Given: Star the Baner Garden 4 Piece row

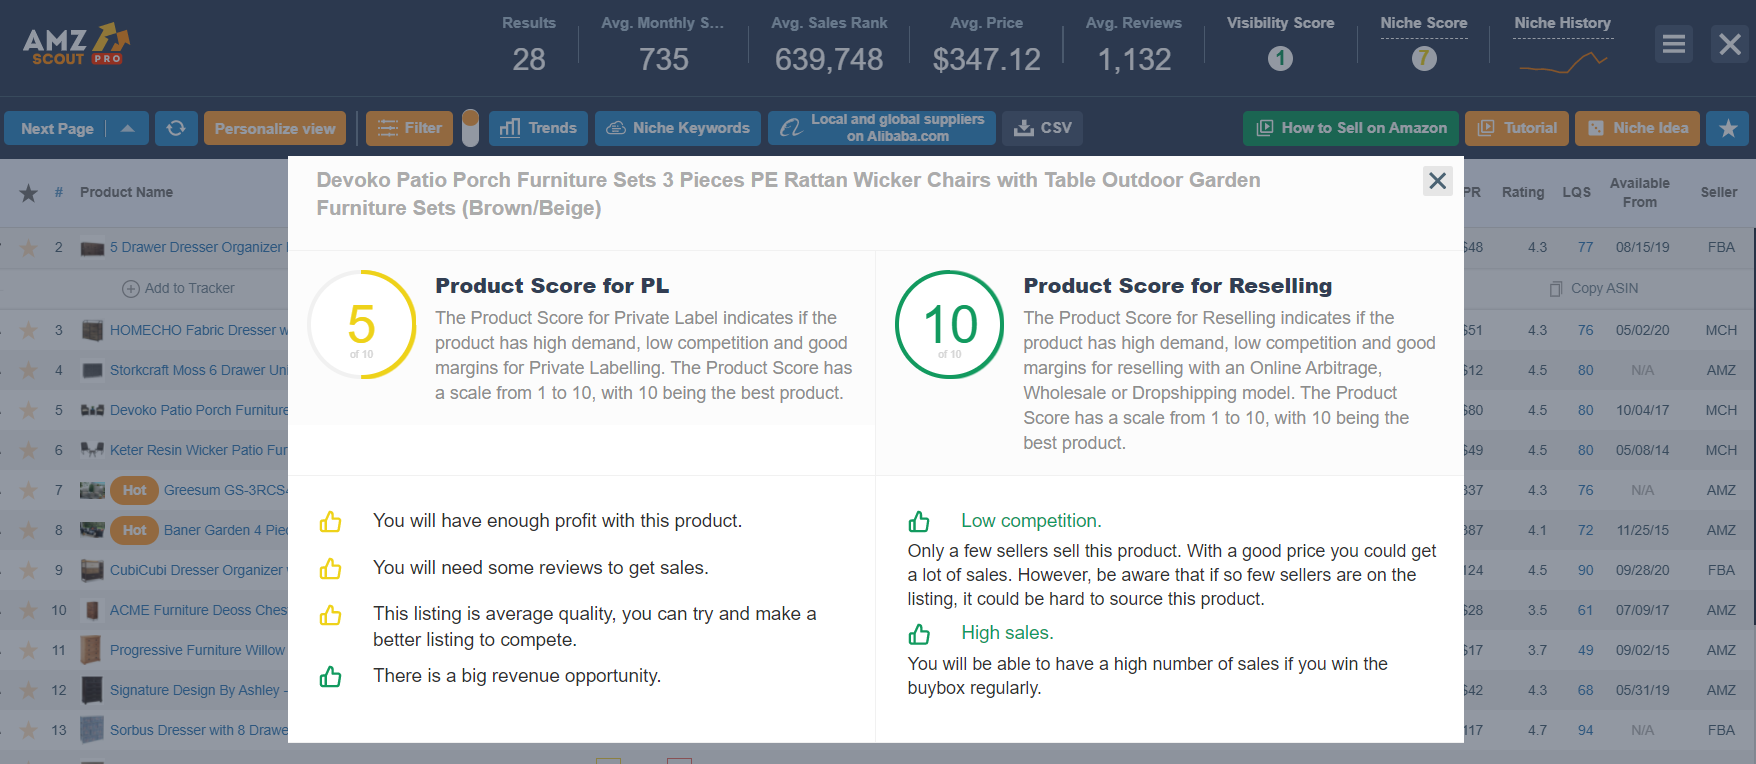Looking at the screenshot, I should point(29,530).
